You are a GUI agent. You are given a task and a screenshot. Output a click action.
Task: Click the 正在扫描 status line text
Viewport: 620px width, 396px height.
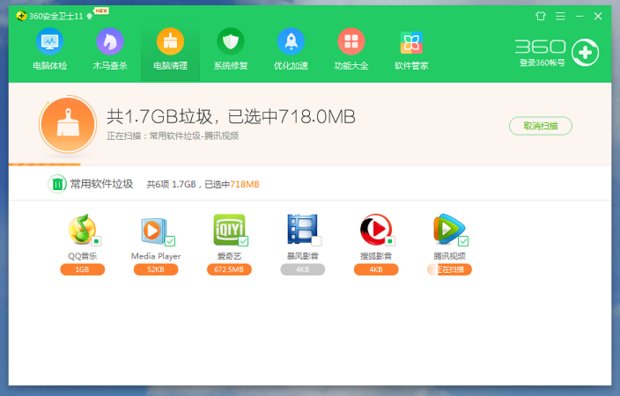tap(172, 136)
